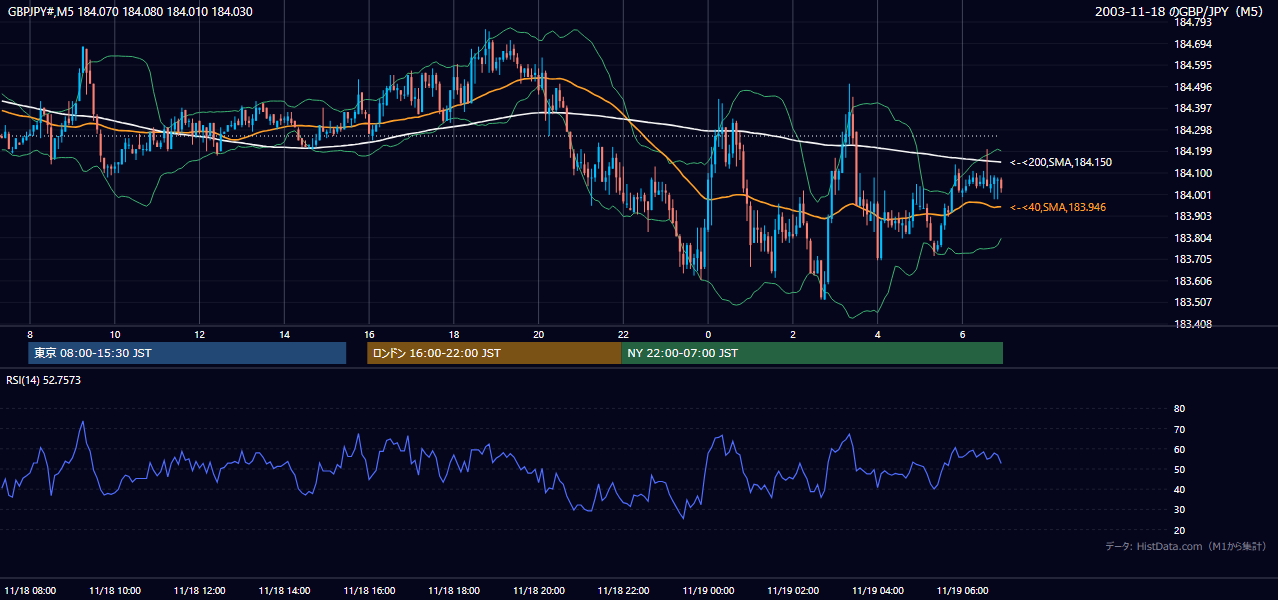Click price axis value 183.903
This screenshot has width=1278, height=600.
click(x=1193, y=216)
